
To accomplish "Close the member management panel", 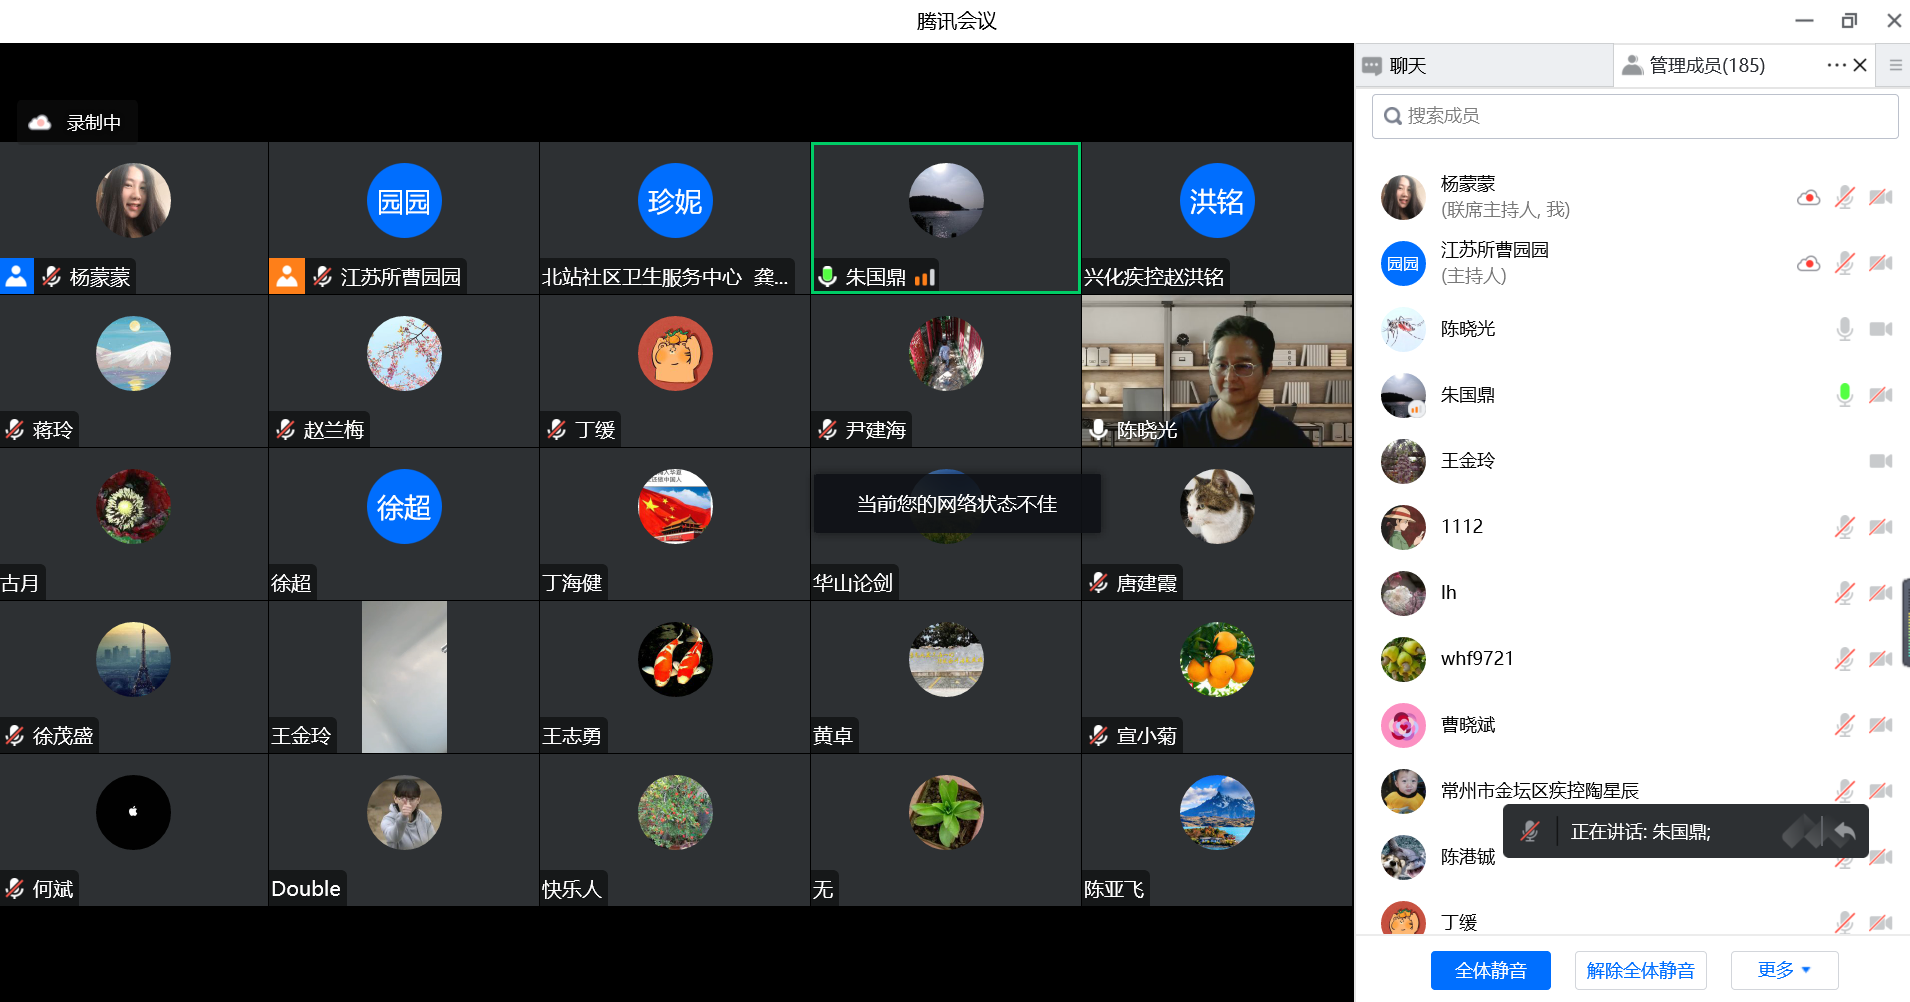I will point(1860,65).
